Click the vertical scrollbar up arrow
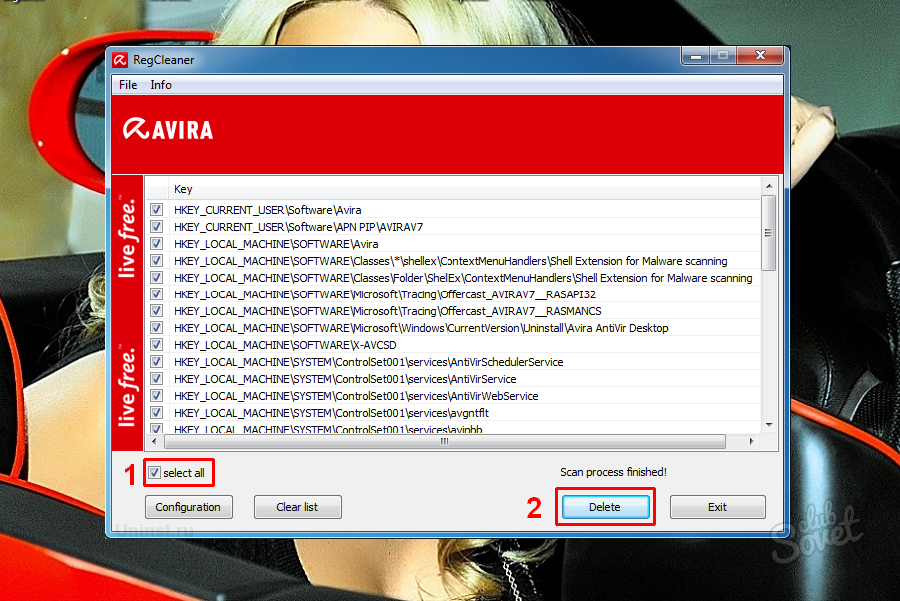This screenshot has height=601, width=900. (768, 187)
